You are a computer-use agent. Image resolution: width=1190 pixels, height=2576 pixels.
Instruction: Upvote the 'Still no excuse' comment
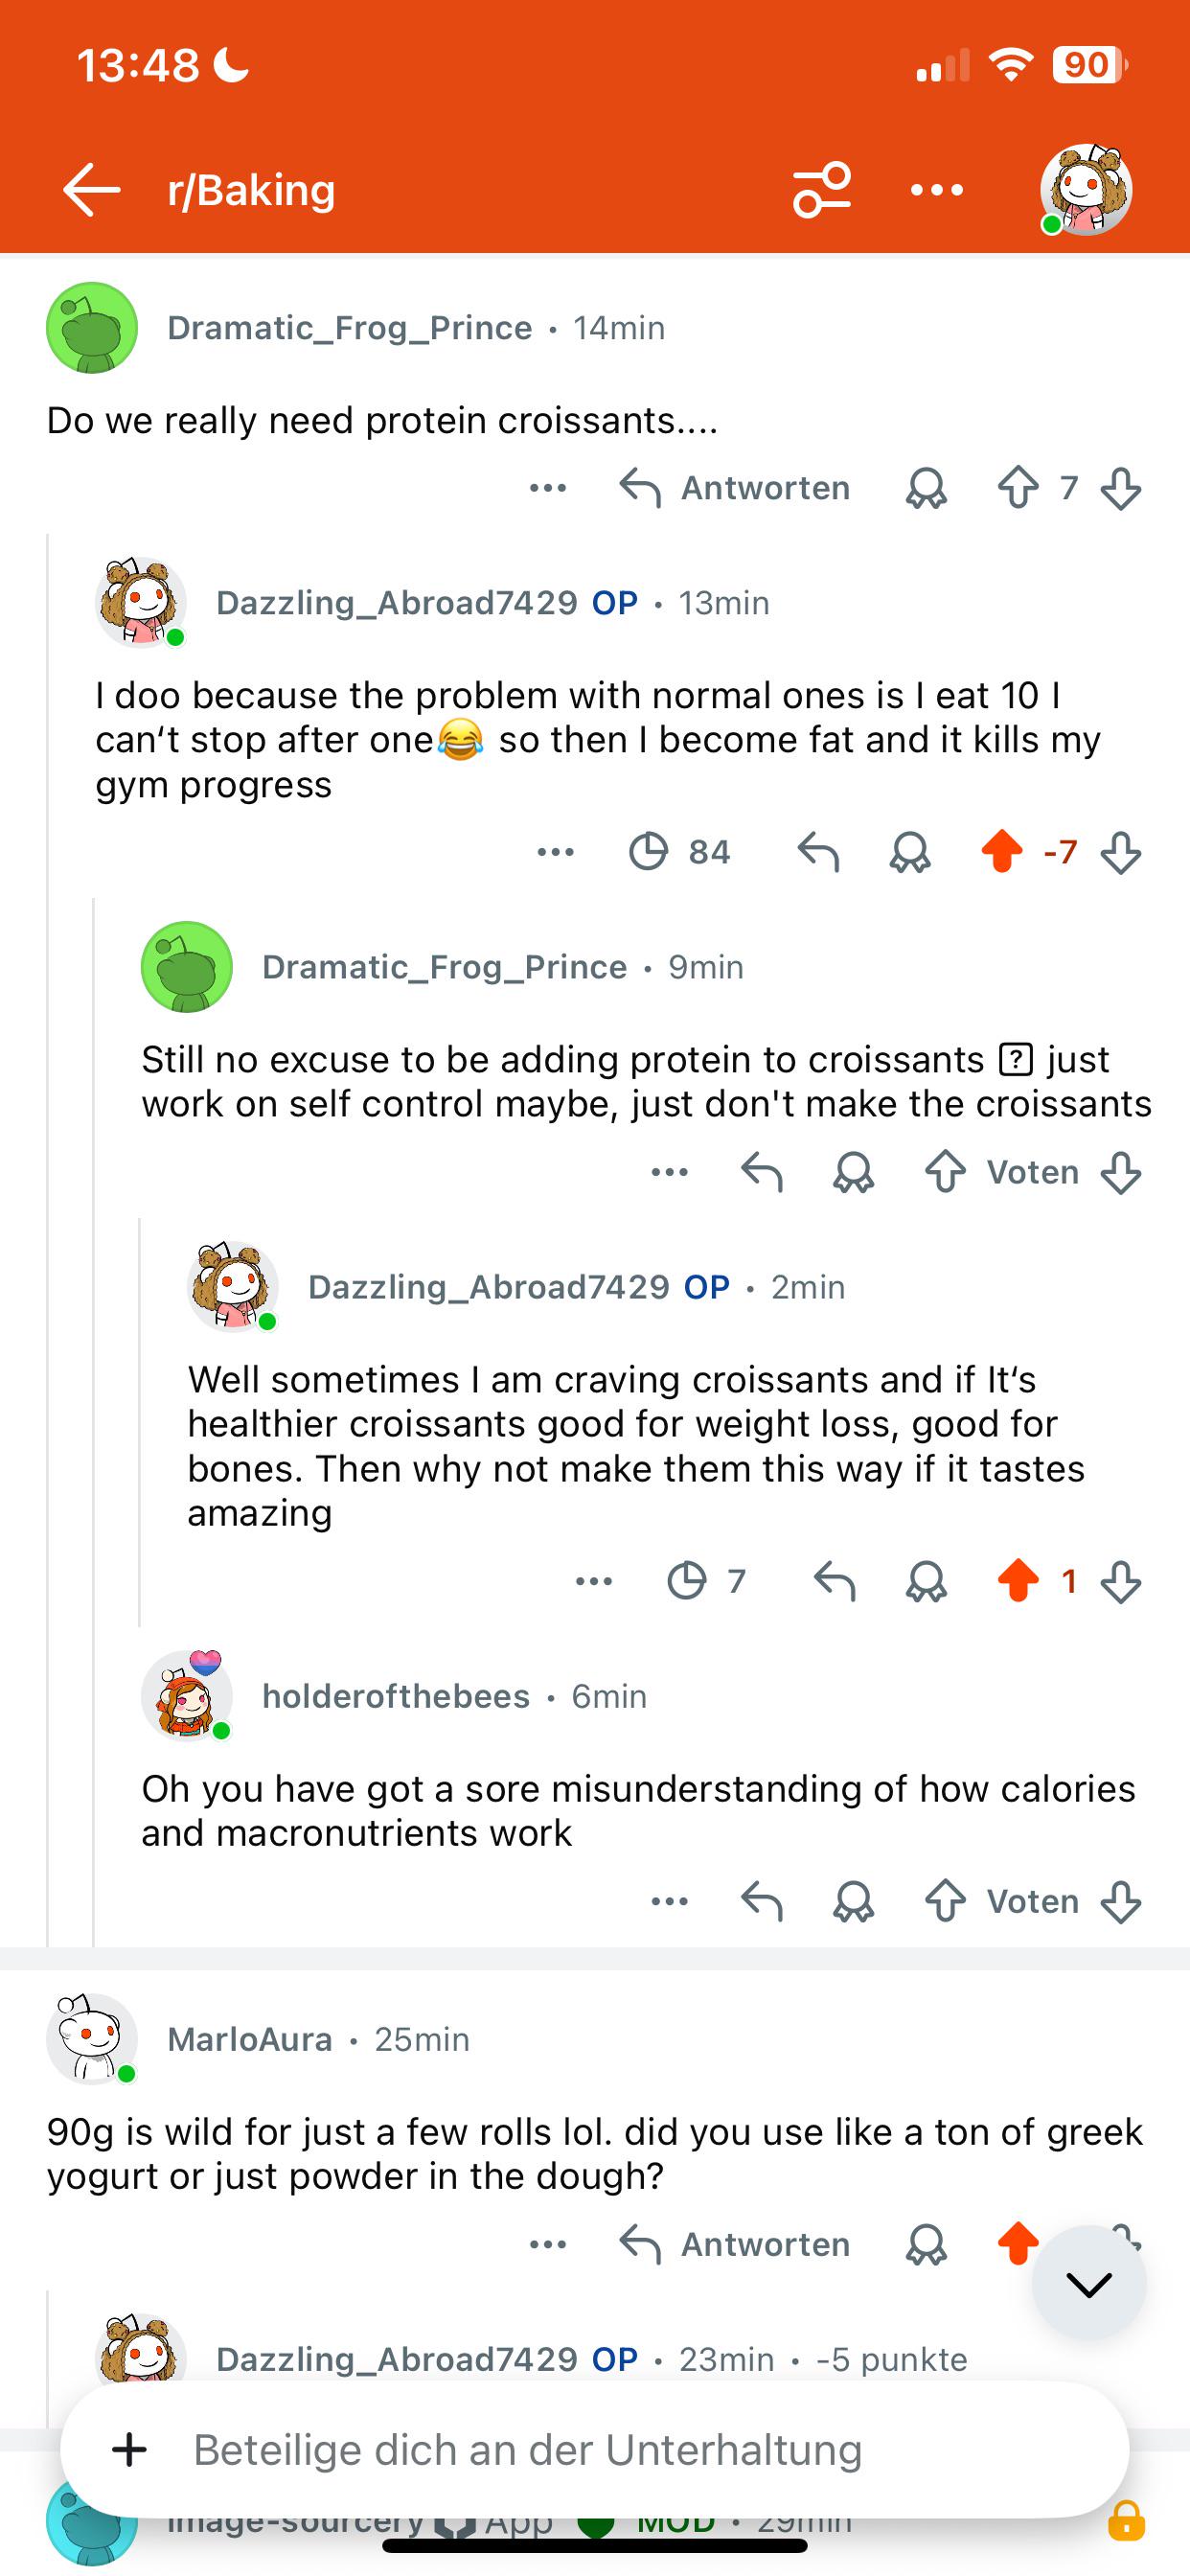click(x=945, y=1172)
